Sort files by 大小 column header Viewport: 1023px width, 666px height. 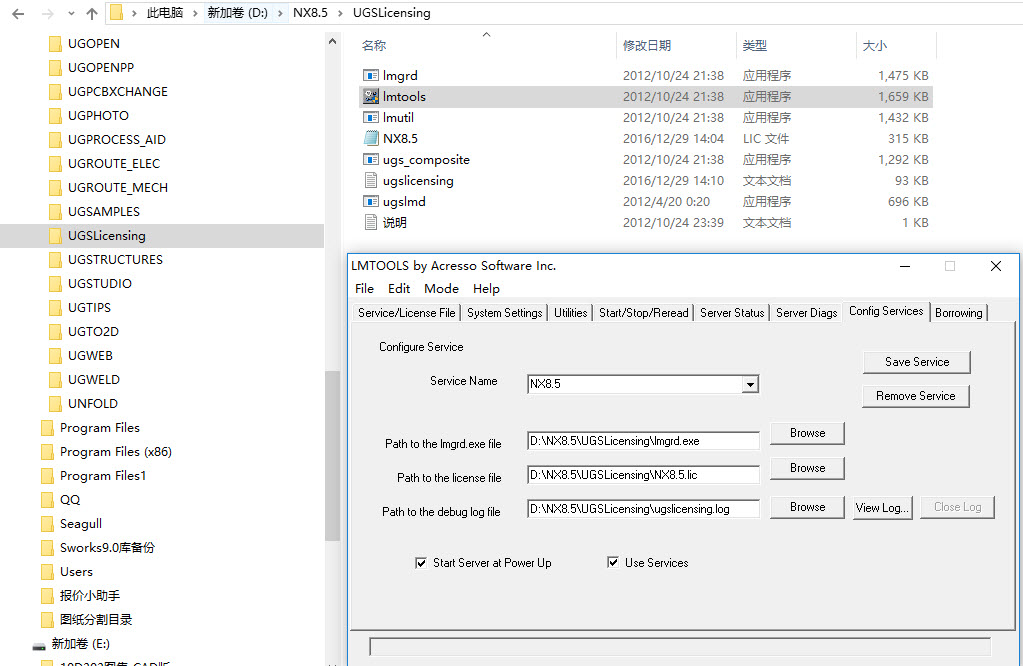tap(875, 46)
